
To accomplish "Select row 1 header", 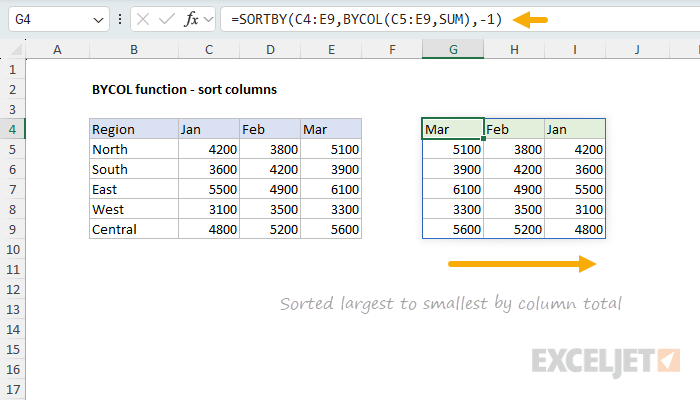I will (x=12, y=70).
